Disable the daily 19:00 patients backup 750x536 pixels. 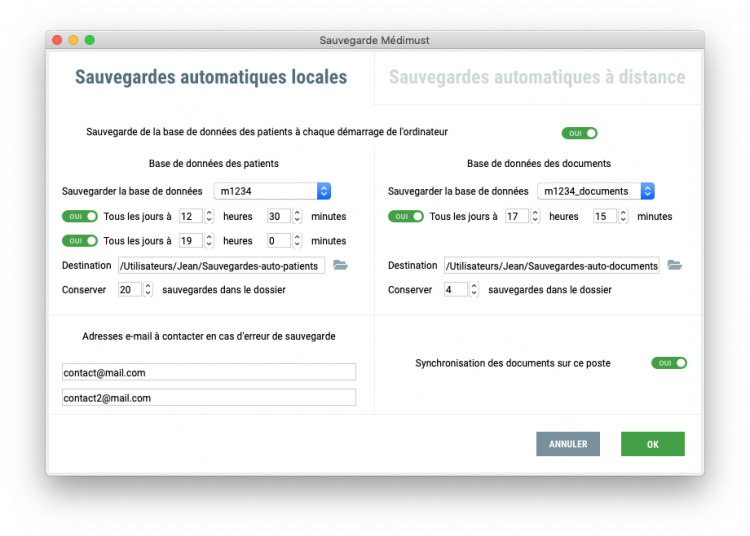pos(80,241)
